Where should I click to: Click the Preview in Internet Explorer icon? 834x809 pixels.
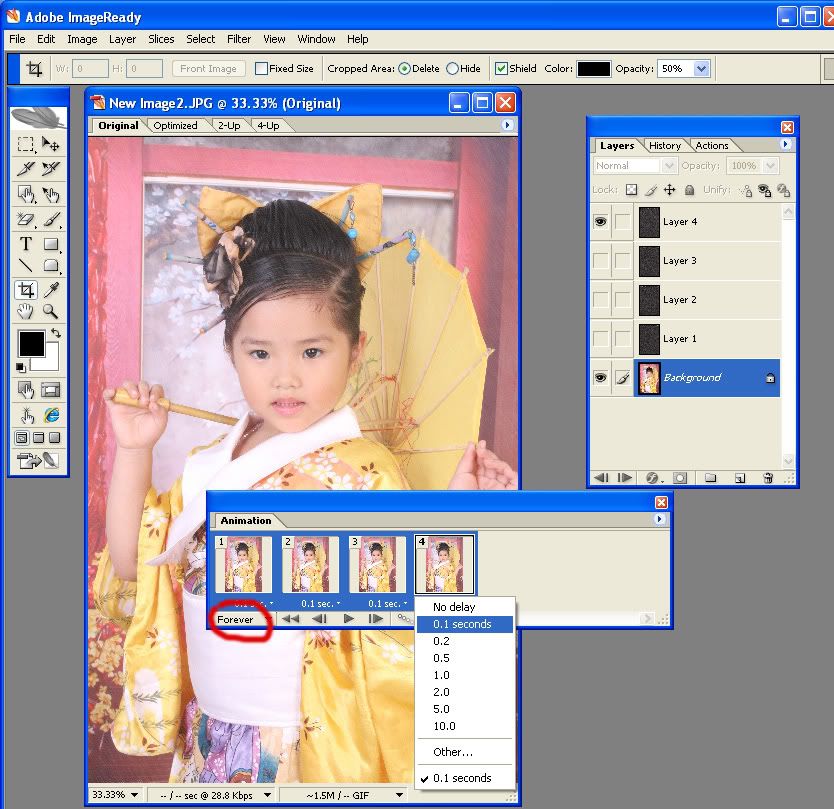point(51,415)
